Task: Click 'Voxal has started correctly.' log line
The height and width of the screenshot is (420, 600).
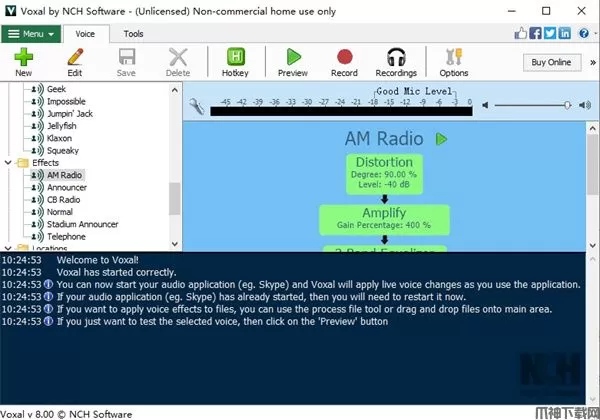Action: click(116, 272)
